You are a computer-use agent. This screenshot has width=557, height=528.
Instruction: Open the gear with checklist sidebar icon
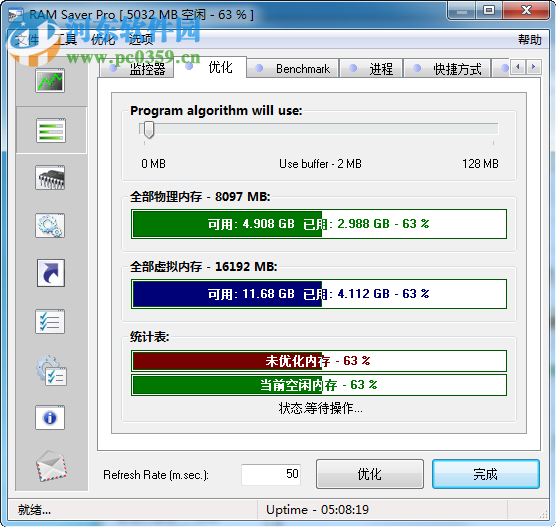tap(51, 370)
